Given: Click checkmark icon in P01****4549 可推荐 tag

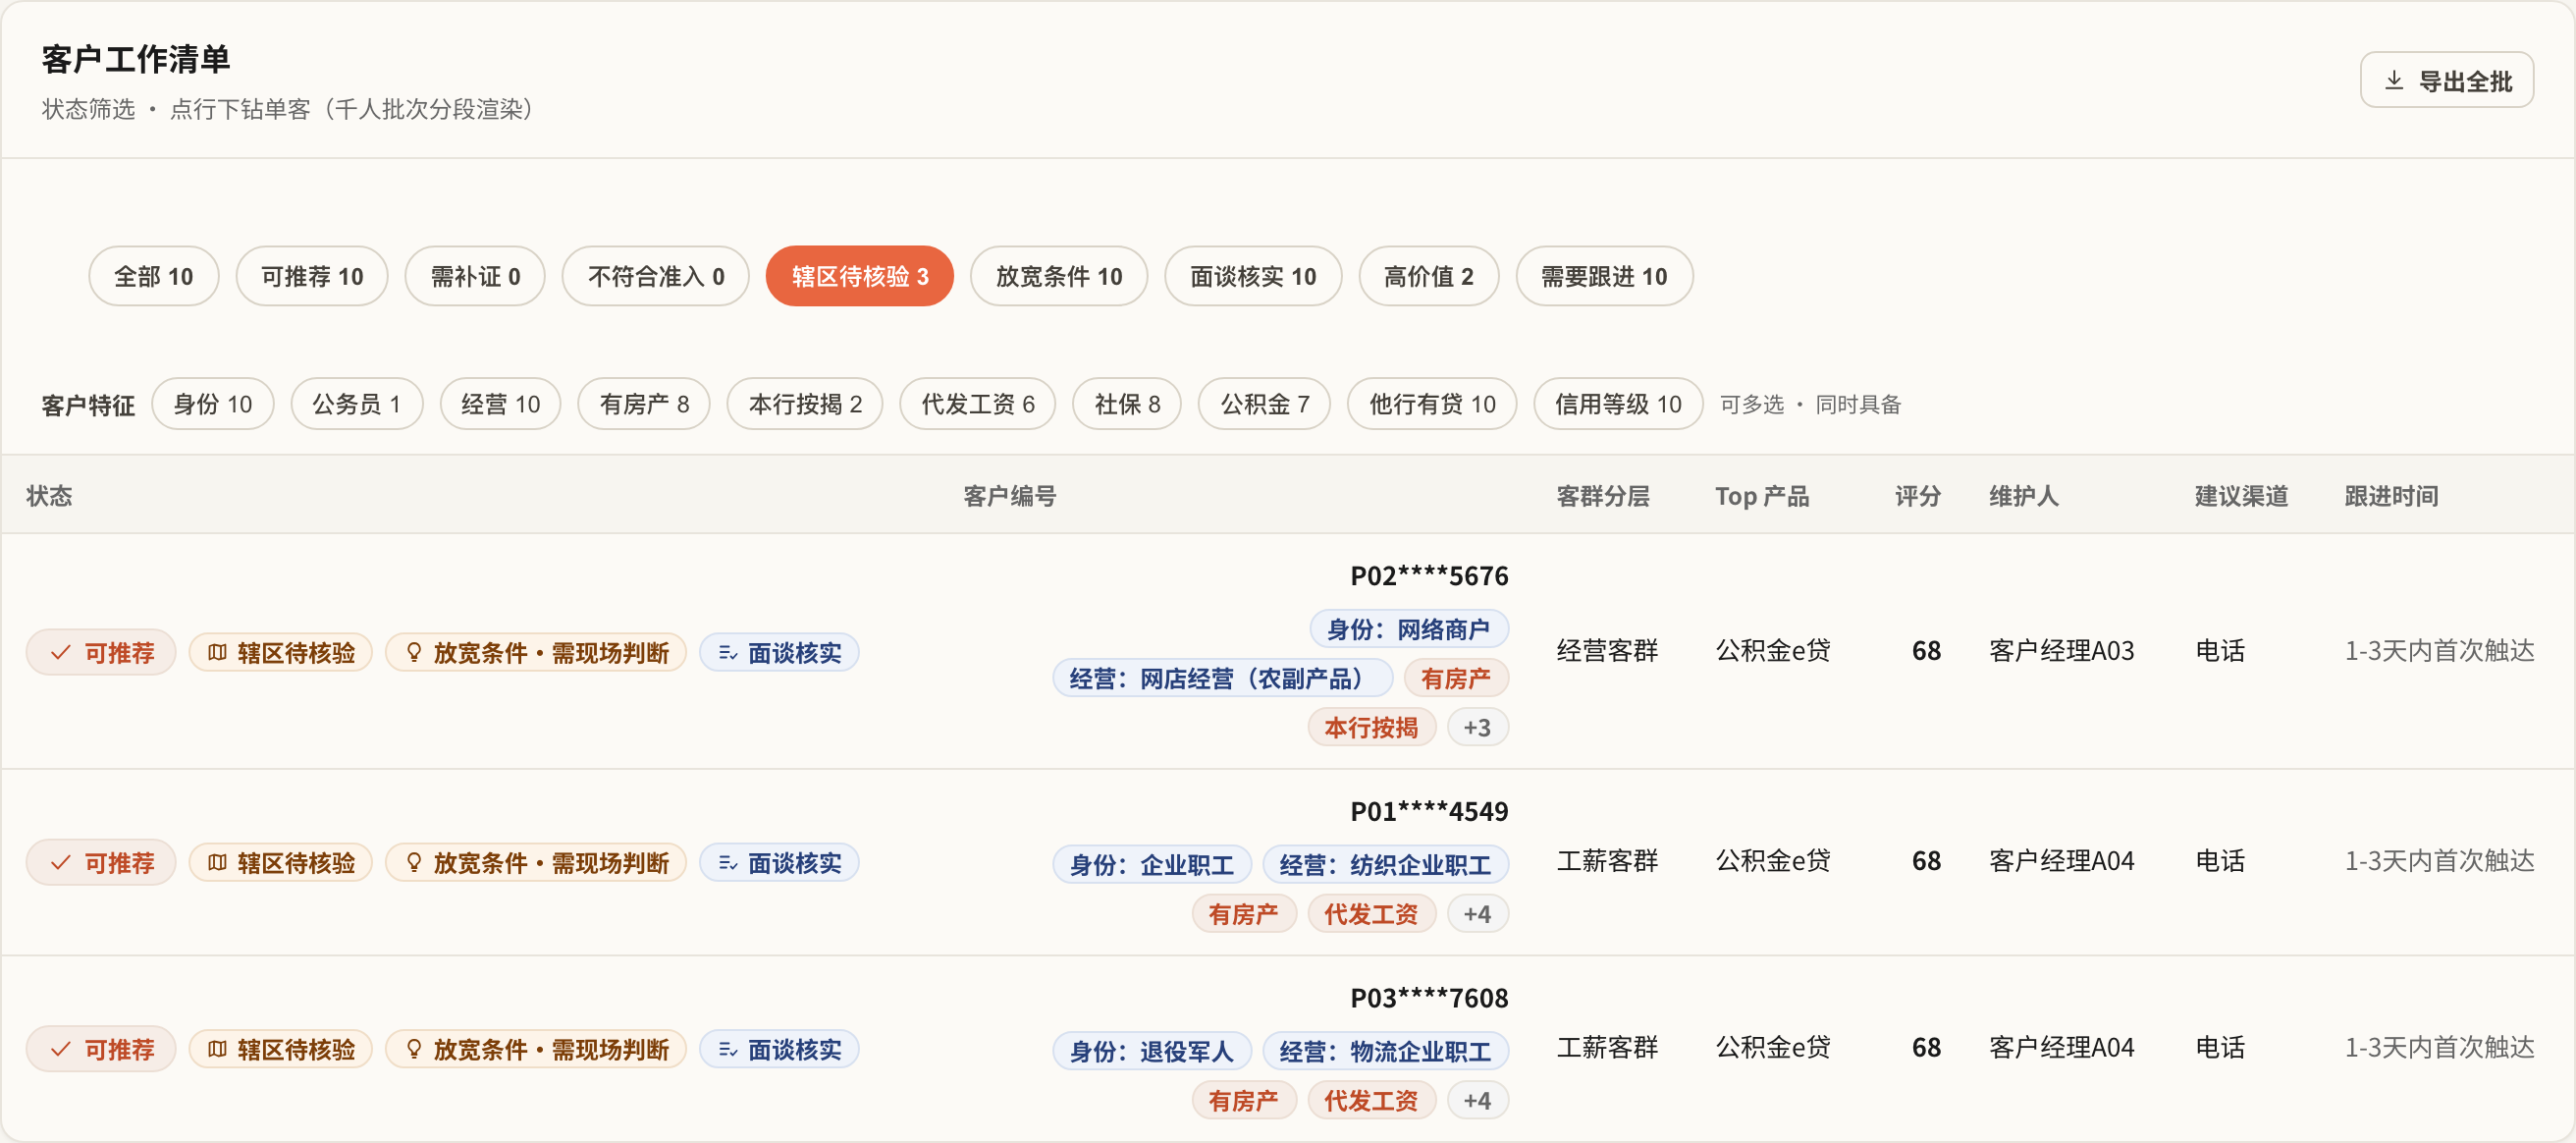Looking at the screenshot, I should coord(61,862).
